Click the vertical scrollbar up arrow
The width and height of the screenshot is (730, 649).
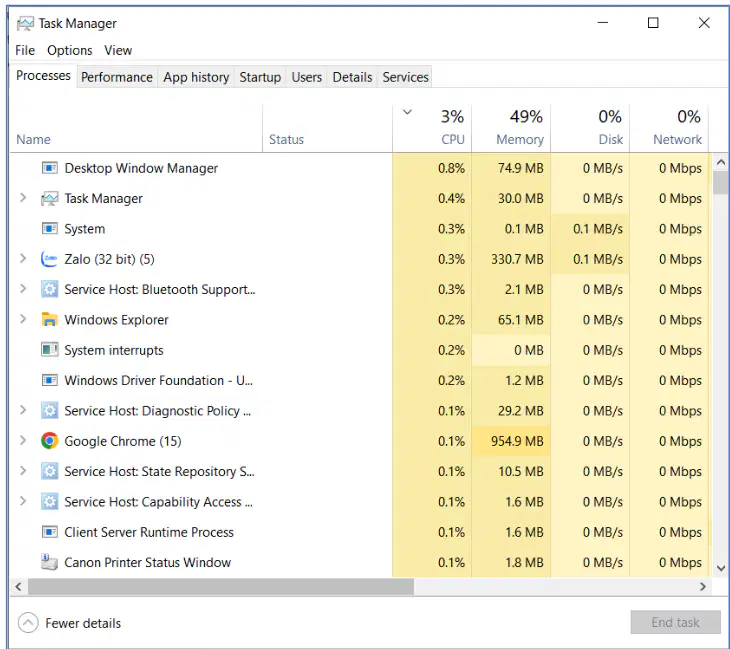click(721, 162)
